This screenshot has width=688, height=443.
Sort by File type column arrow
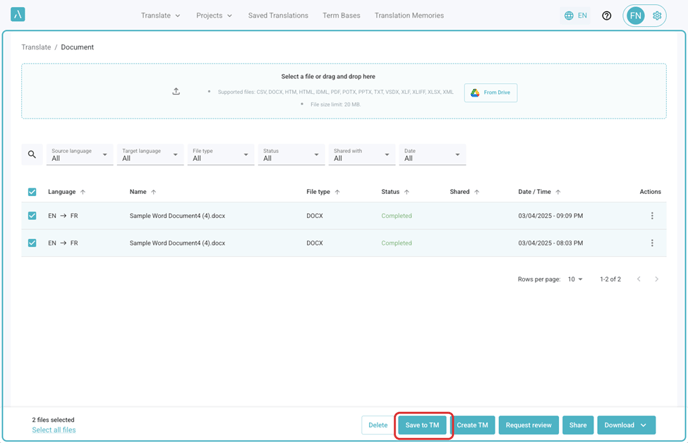[x=337, y=192]
